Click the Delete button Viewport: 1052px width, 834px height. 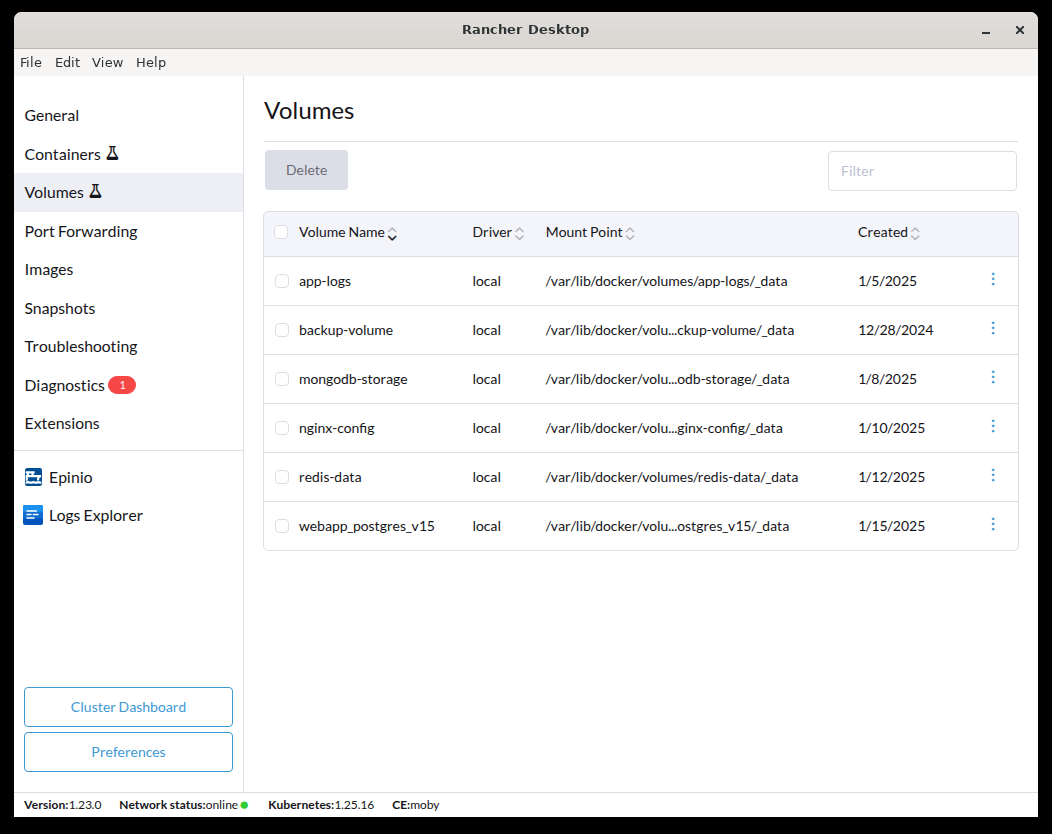[x=306, y=170]
